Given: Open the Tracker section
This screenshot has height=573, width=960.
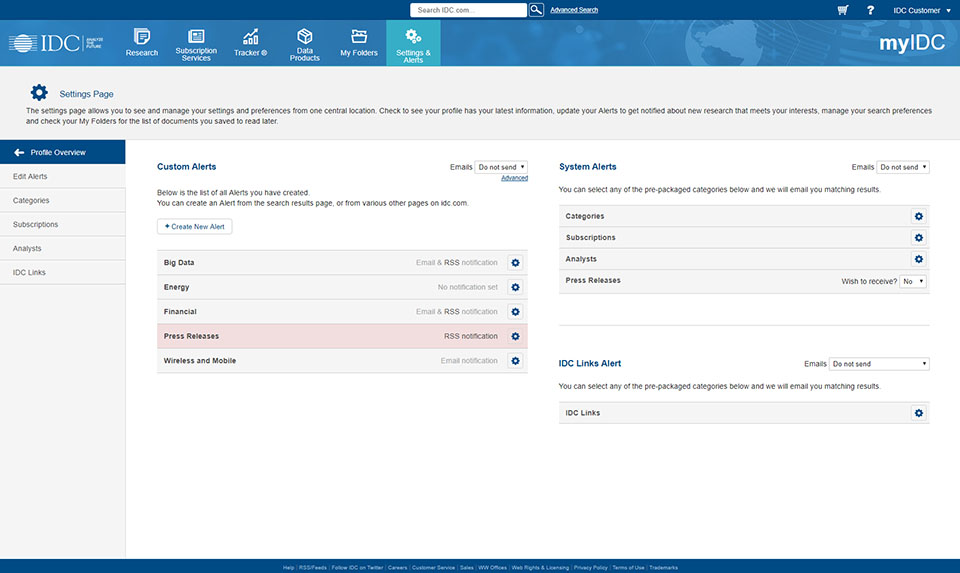Looking at the screenshot, I should pos(250,43).
